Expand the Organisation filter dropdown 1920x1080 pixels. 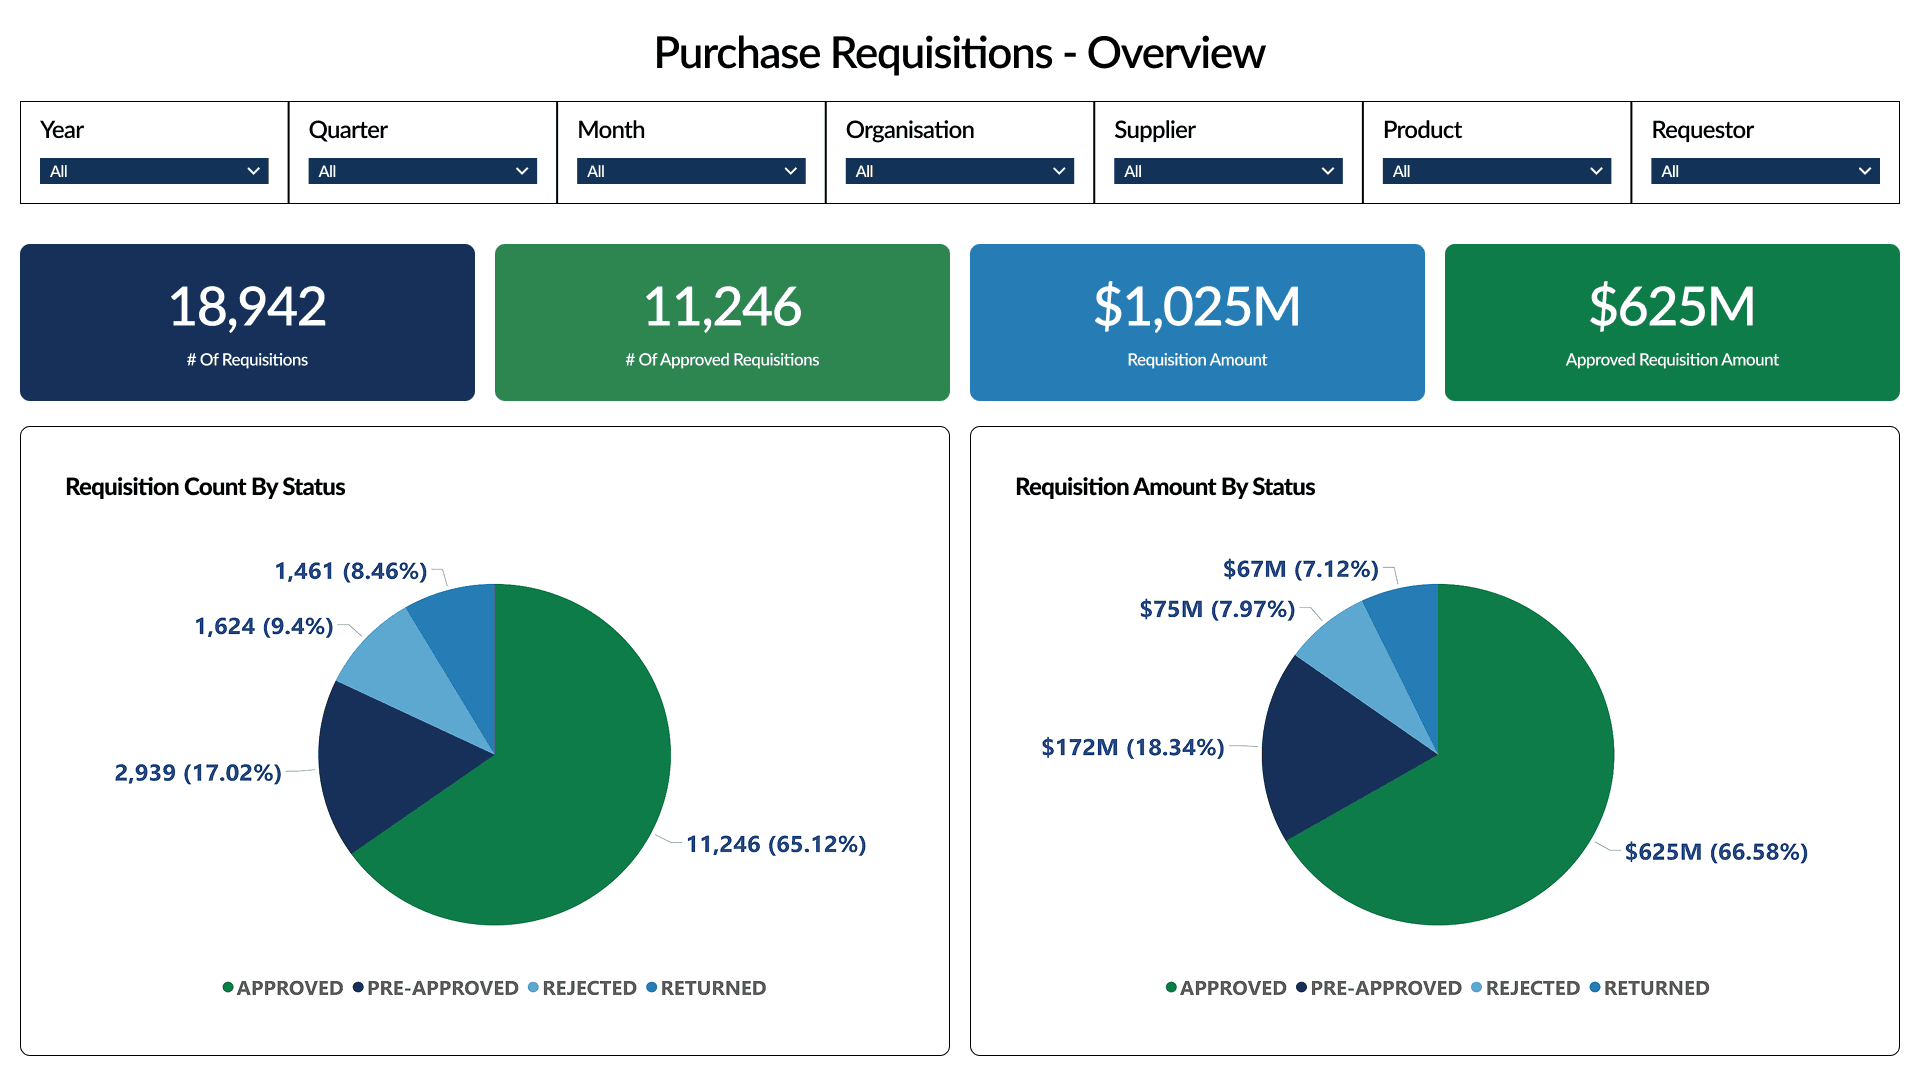(x=959, y=171)
